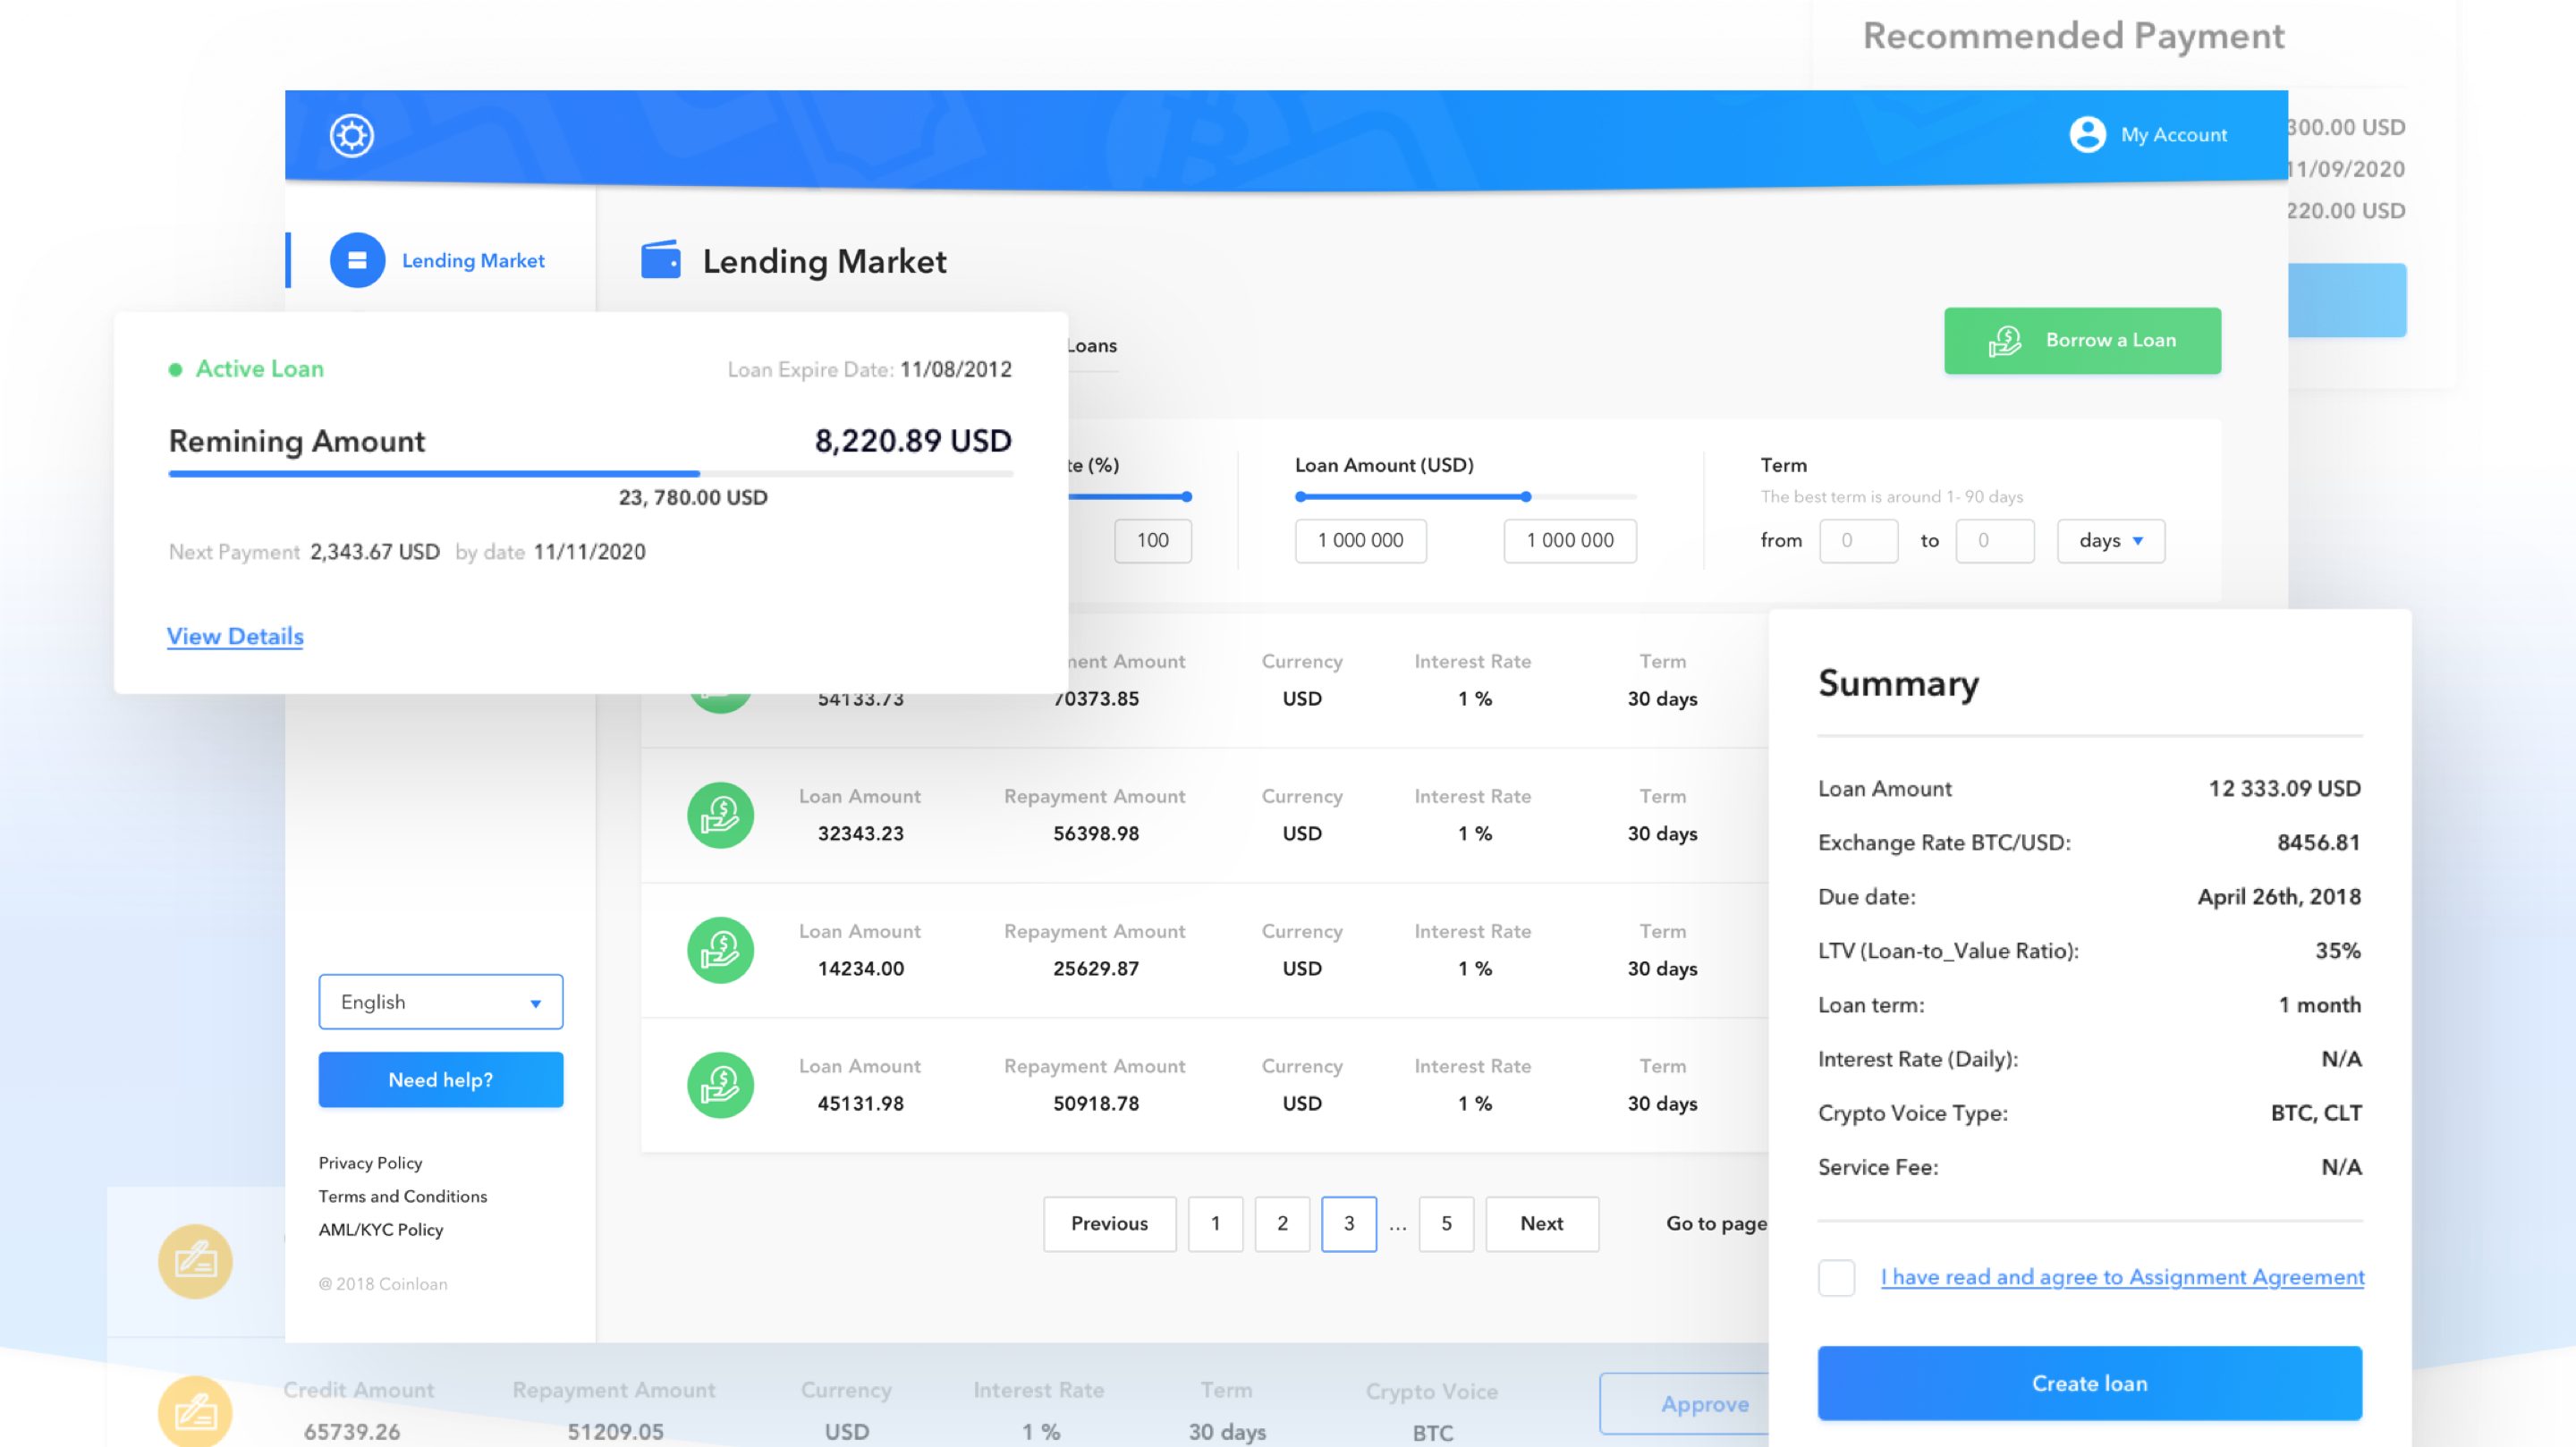Image resolution: width=2576 pixels, height=1447 pixels.
Task: Open the Privacy Policy link
Action: (x=370, y=1163)
